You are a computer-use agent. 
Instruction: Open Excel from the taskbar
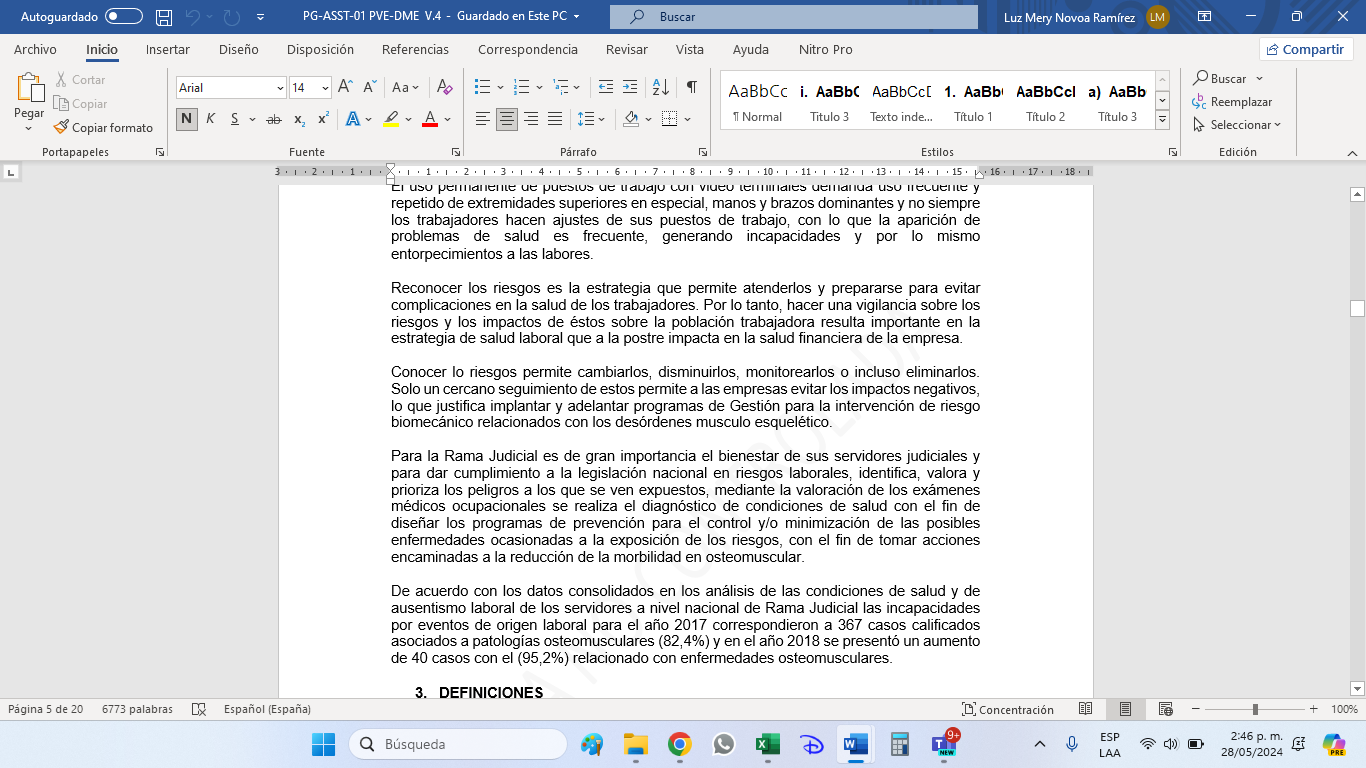tap(767, 744)
